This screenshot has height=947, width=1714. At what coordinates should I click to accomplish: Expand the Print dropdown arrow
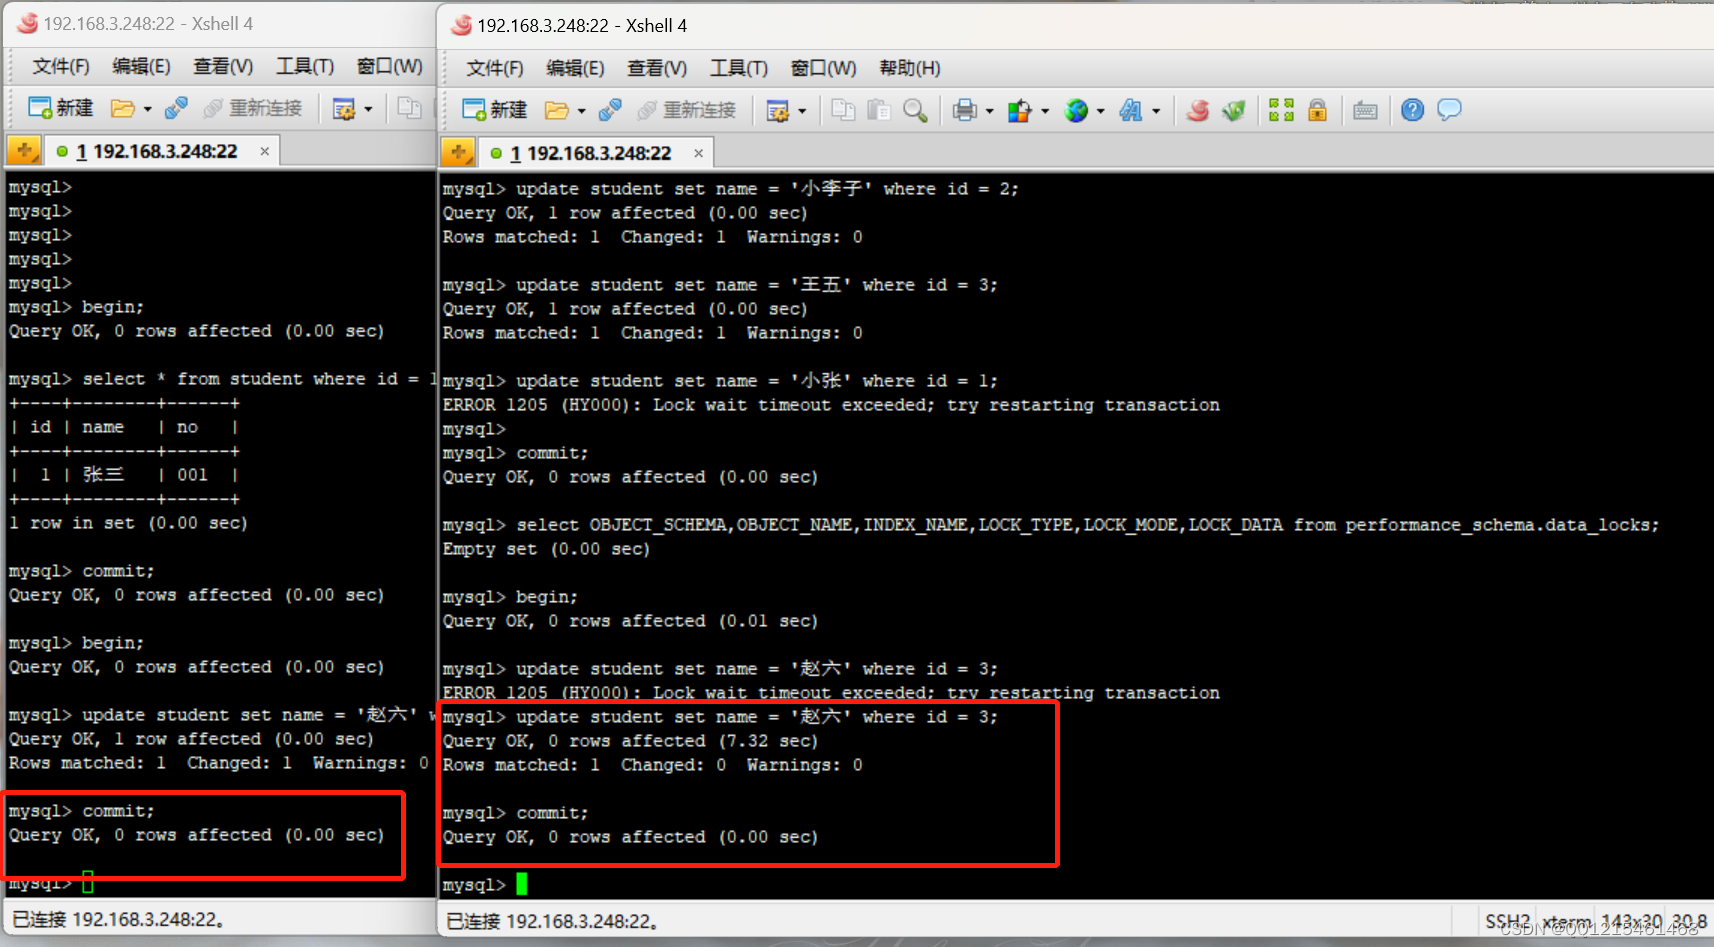pyautogui.click(x=990, y=111)
